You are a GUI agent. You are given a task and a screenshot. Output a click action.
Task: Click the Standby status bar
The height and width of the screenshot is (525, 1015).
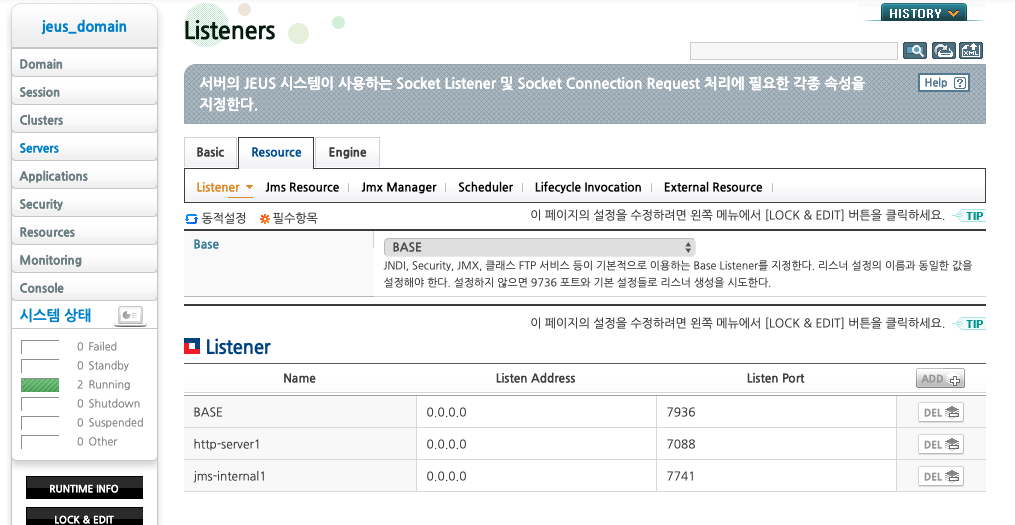(x=40, y=366)
